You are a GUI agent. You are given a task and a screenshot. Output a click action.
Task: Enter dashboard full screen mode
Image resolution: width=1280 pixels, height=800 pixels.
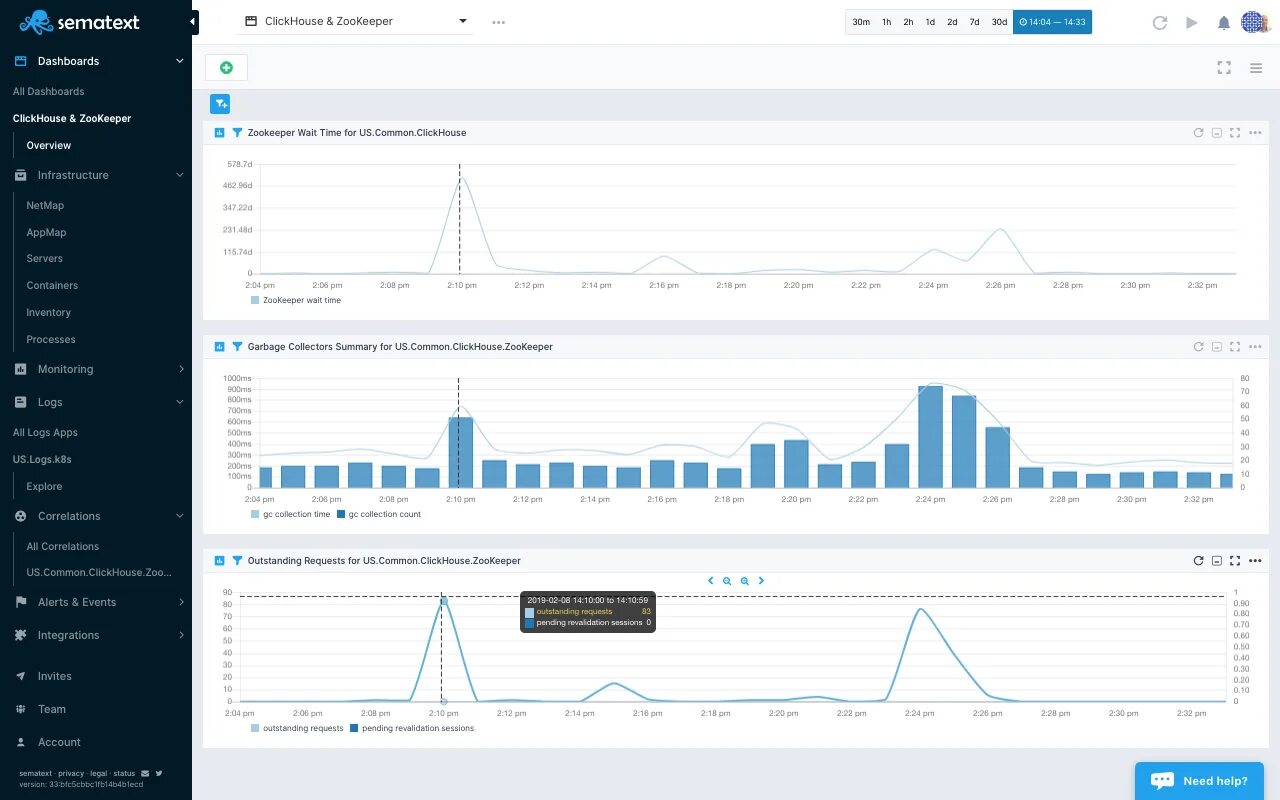tap(1224, 68)
